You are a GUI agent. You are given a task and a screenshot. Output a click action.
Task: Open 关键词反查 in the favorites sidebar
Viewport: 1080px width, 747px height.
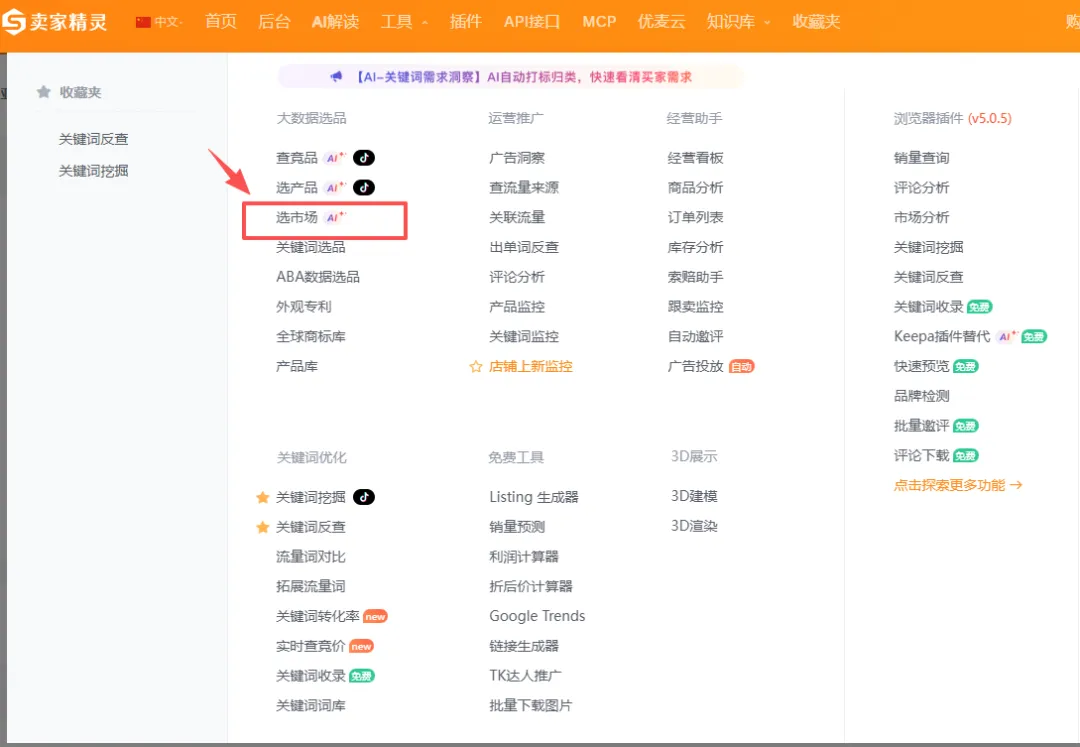[93, 139]
